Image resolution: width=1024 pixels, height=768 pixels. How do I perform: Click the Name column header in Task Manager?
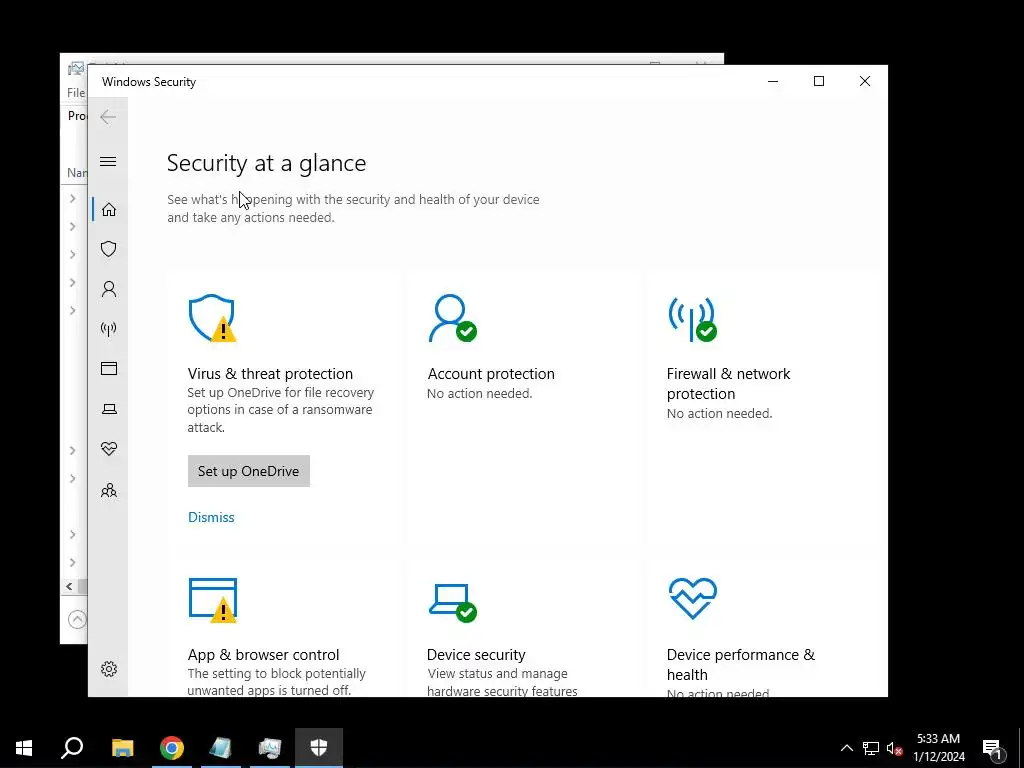[x=77, y=173]
